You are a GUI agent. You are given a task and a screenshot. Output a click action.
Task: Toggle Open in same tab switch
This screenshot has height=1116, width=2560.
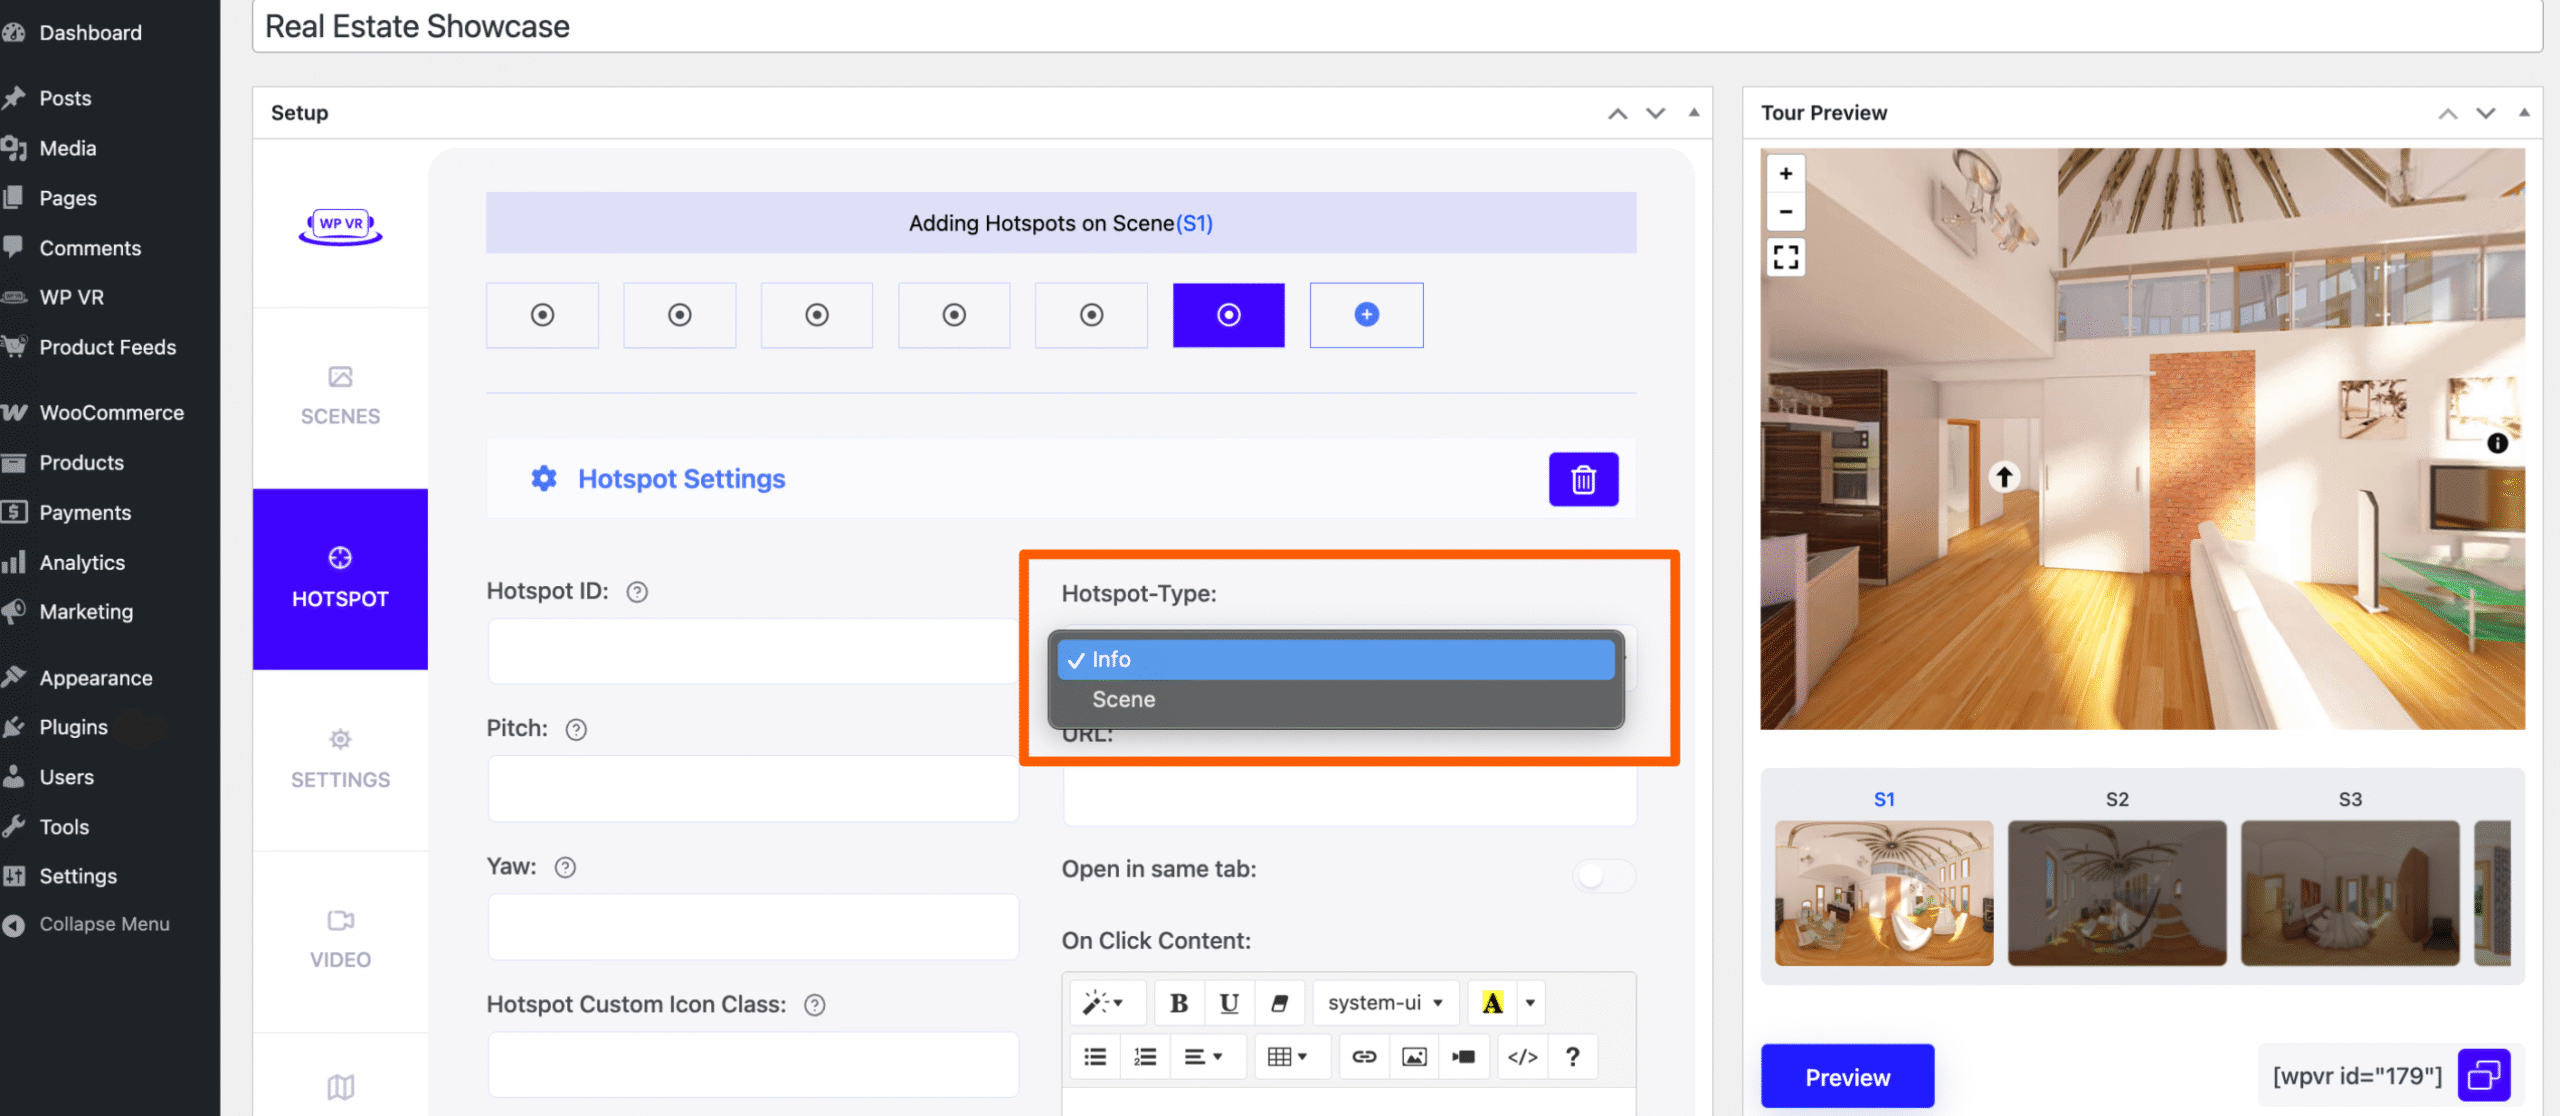pyautogui.click(x=1603, y=876)
